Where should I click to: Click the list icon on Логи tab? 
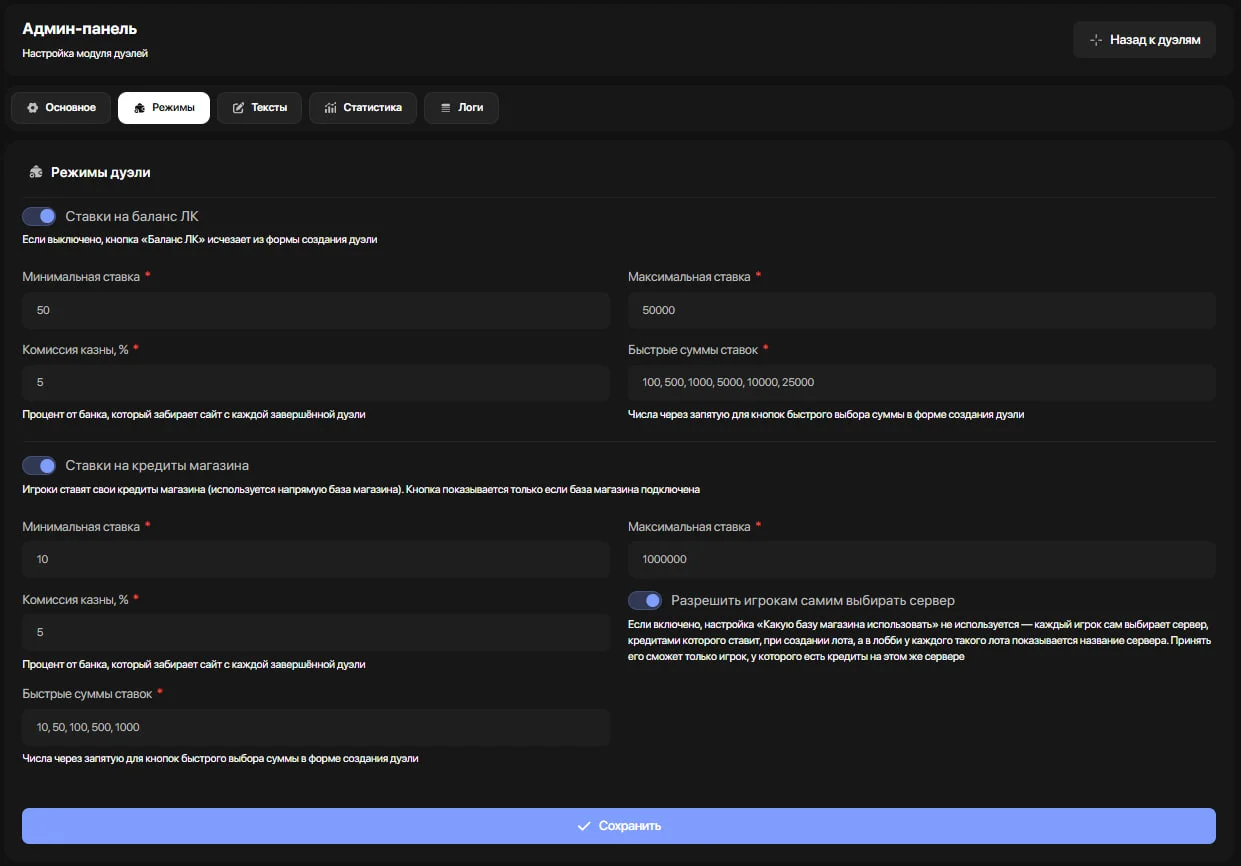(445, 108)
